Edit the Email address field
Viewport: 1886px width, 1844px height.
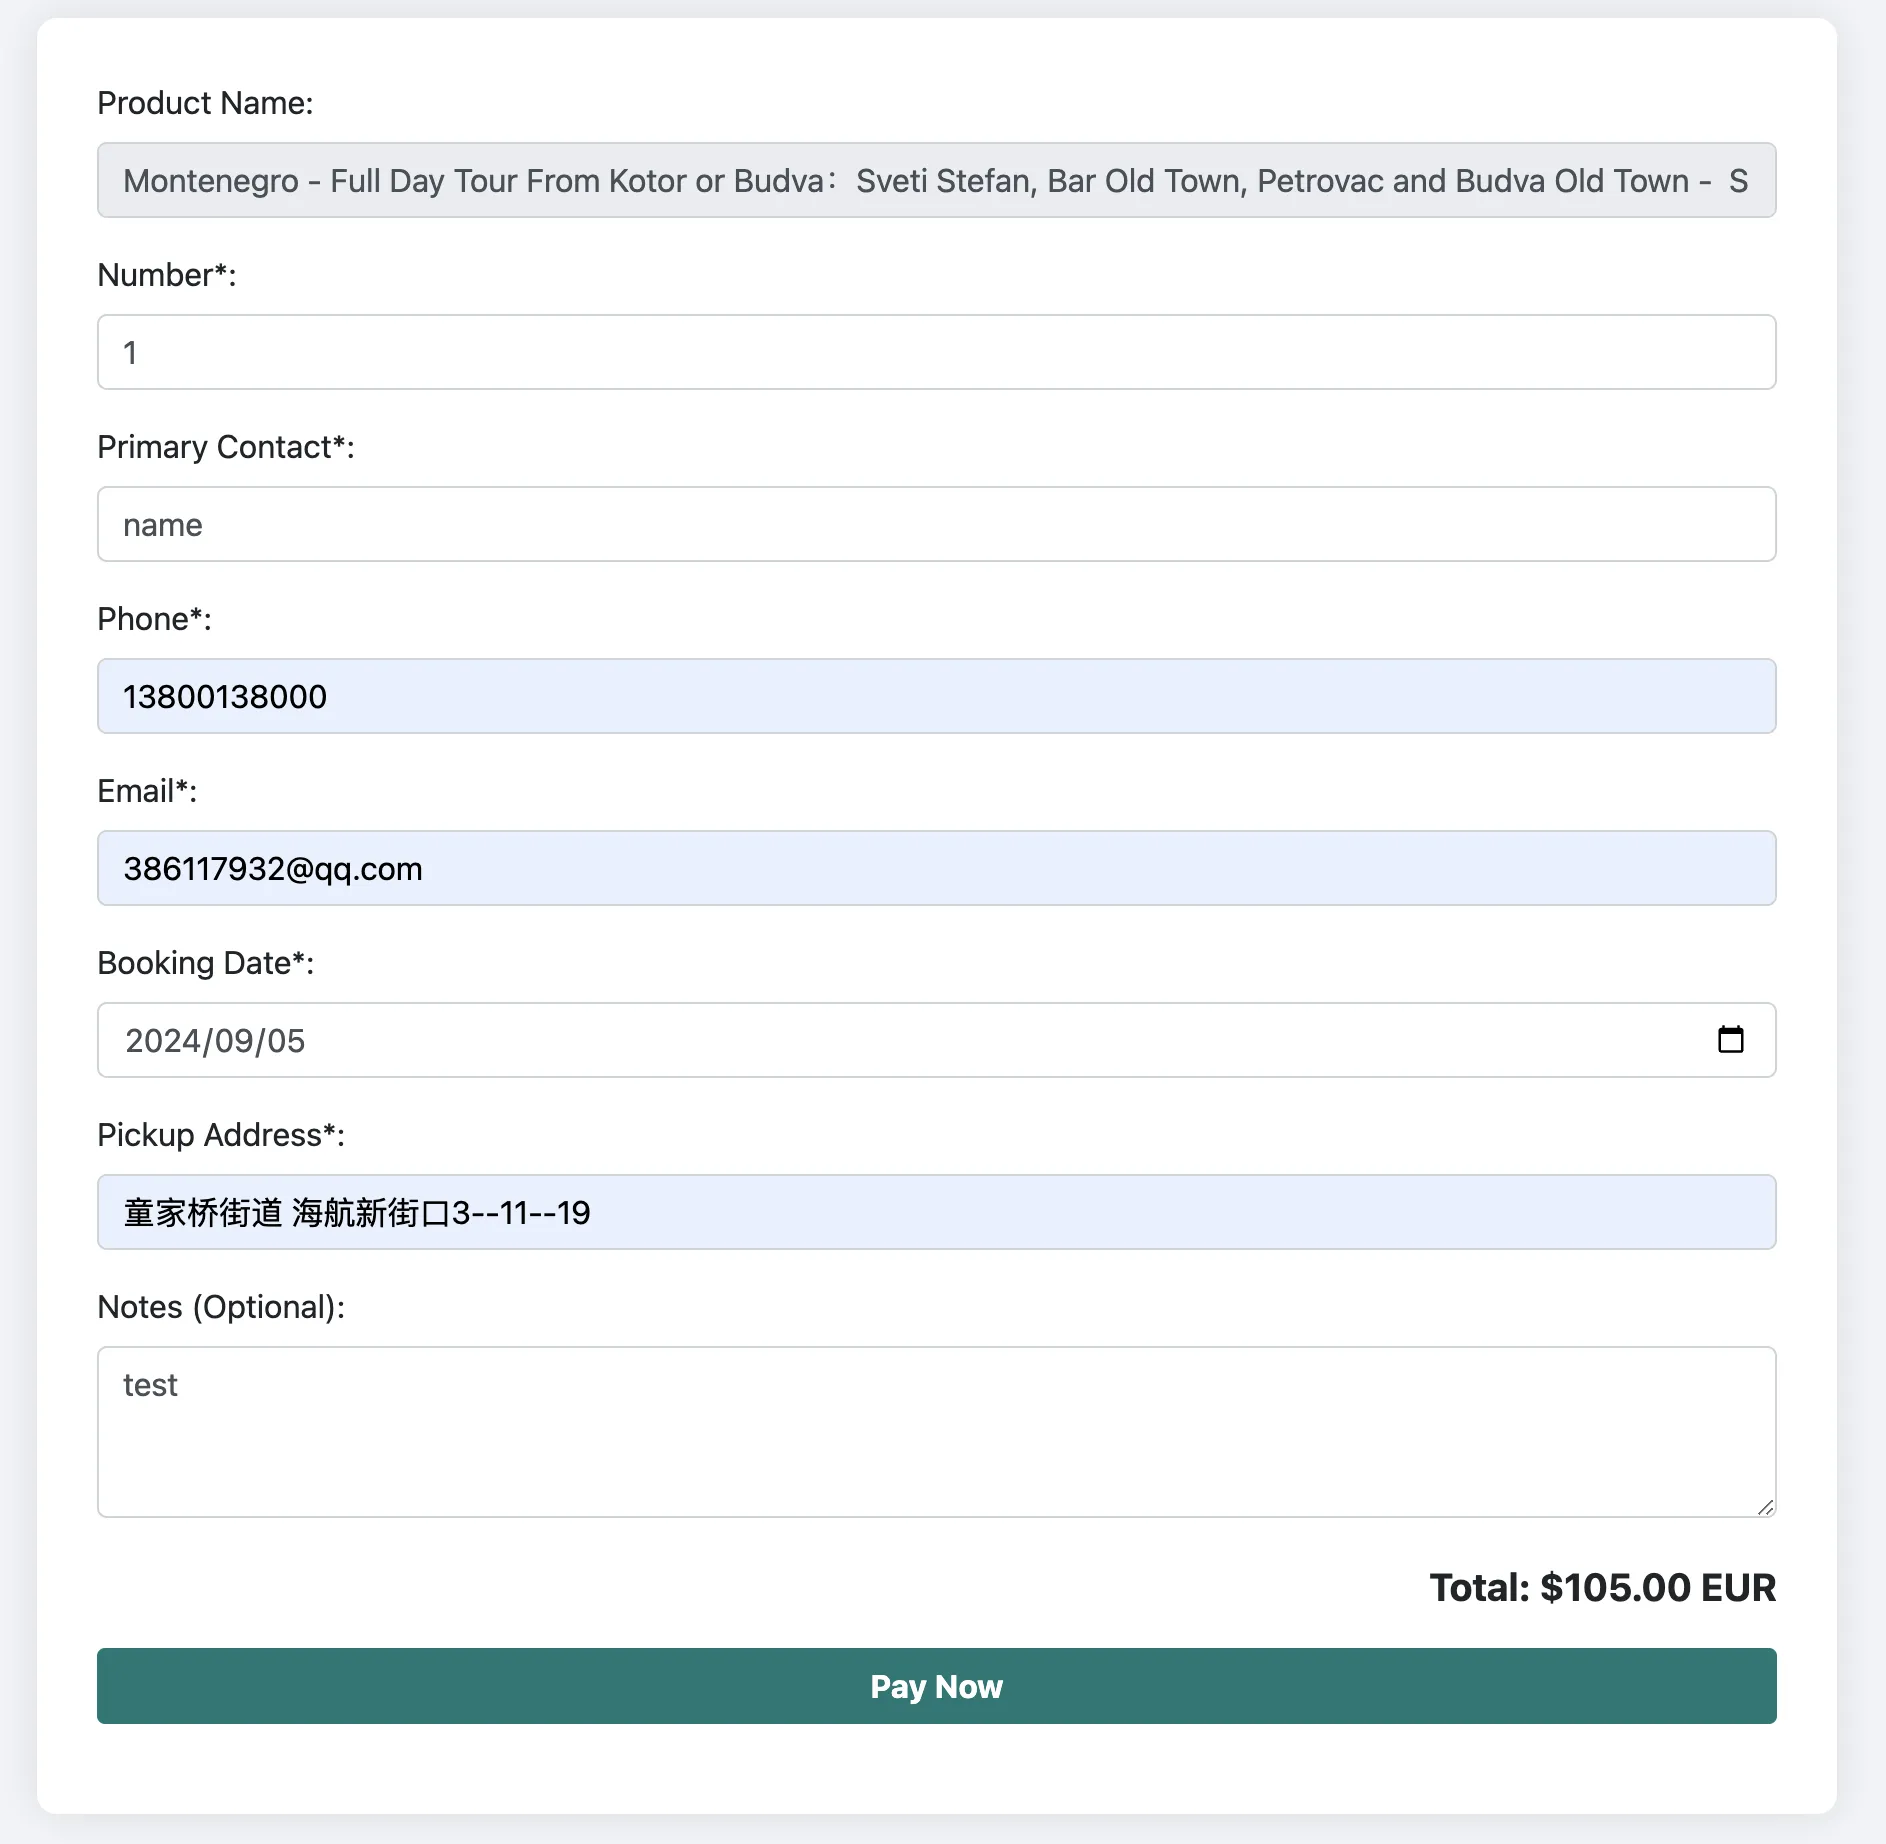click(937, 868)
